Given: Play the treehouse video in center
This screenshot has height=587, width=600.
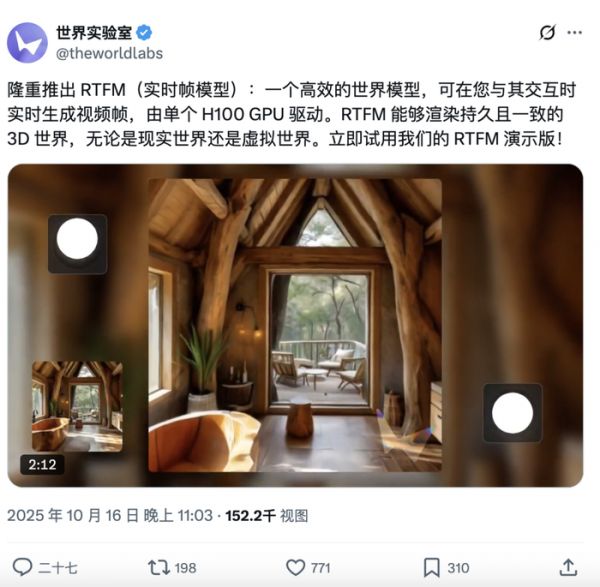Looking at the screenshot, I should [x=295, y=325].
